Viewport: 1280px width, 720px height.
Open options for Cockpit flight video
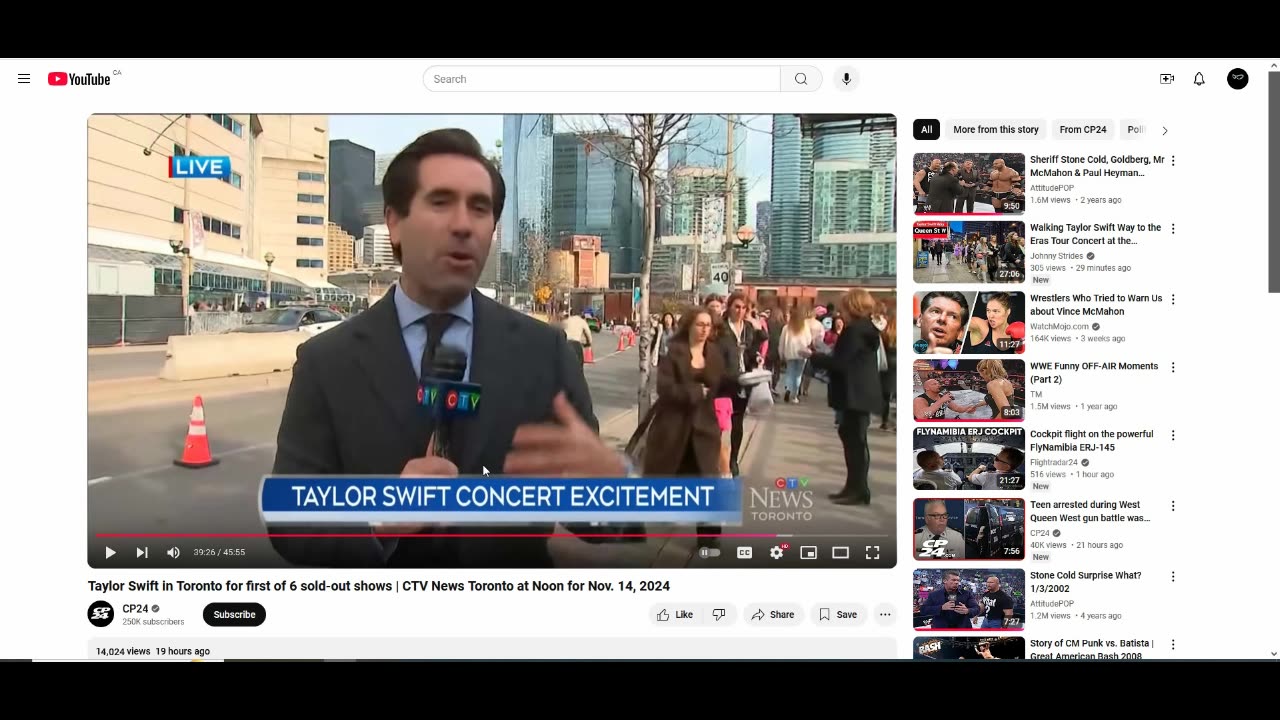pos(1173,435)
